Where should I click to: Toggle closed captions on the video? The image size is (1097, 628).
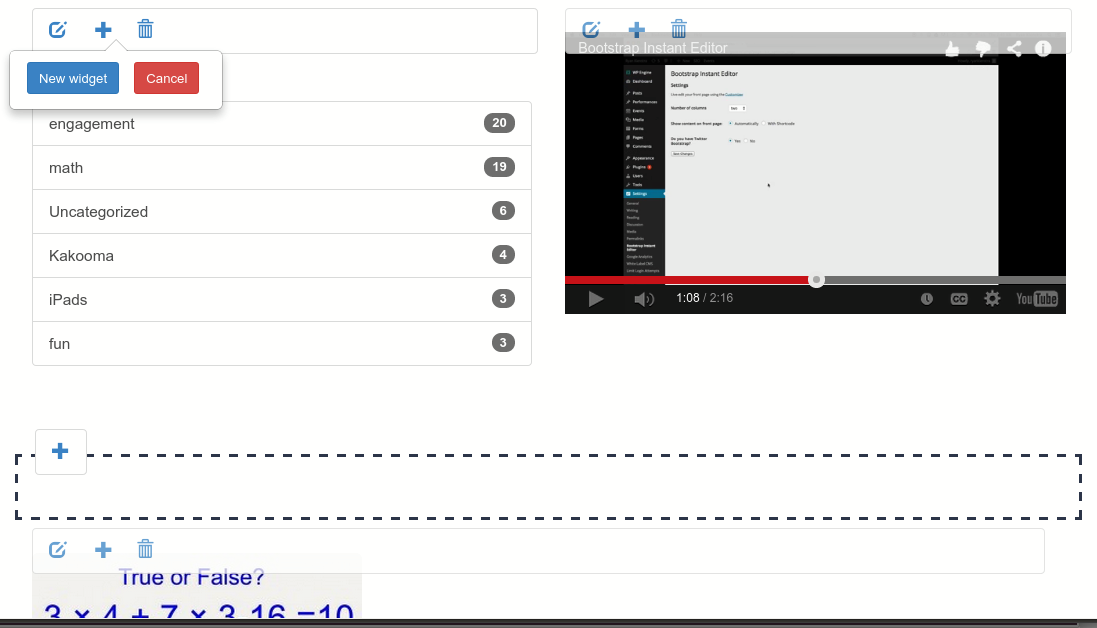tap(958, 299)
